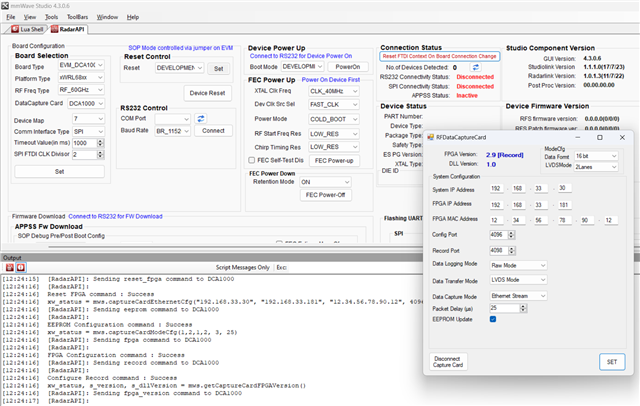Switch to the Lua Shell tab
Image resolution: width=640 pixels, height=406 pixels.
[x=27, y=29]
